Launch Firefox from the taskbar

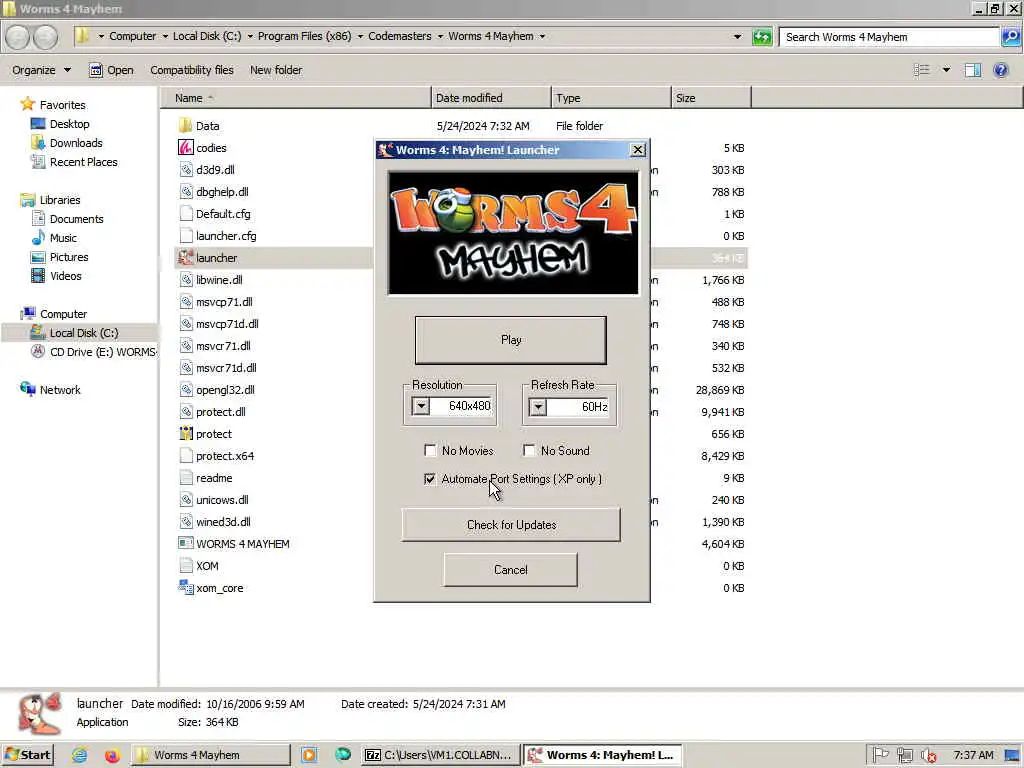point(112,755)
